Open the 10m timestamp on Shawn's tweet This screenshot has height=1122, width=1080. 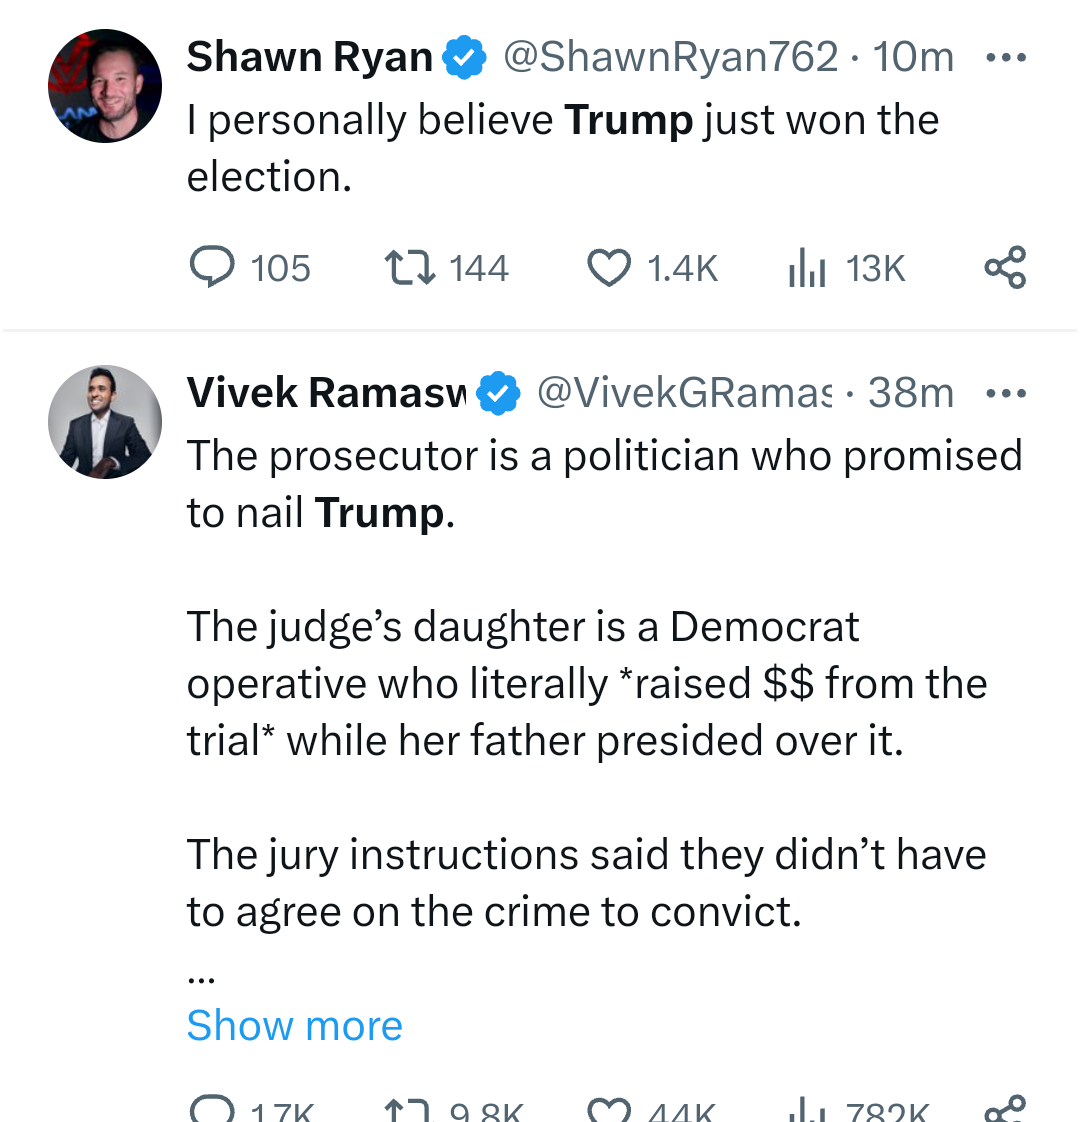click(x=913, y=58)
